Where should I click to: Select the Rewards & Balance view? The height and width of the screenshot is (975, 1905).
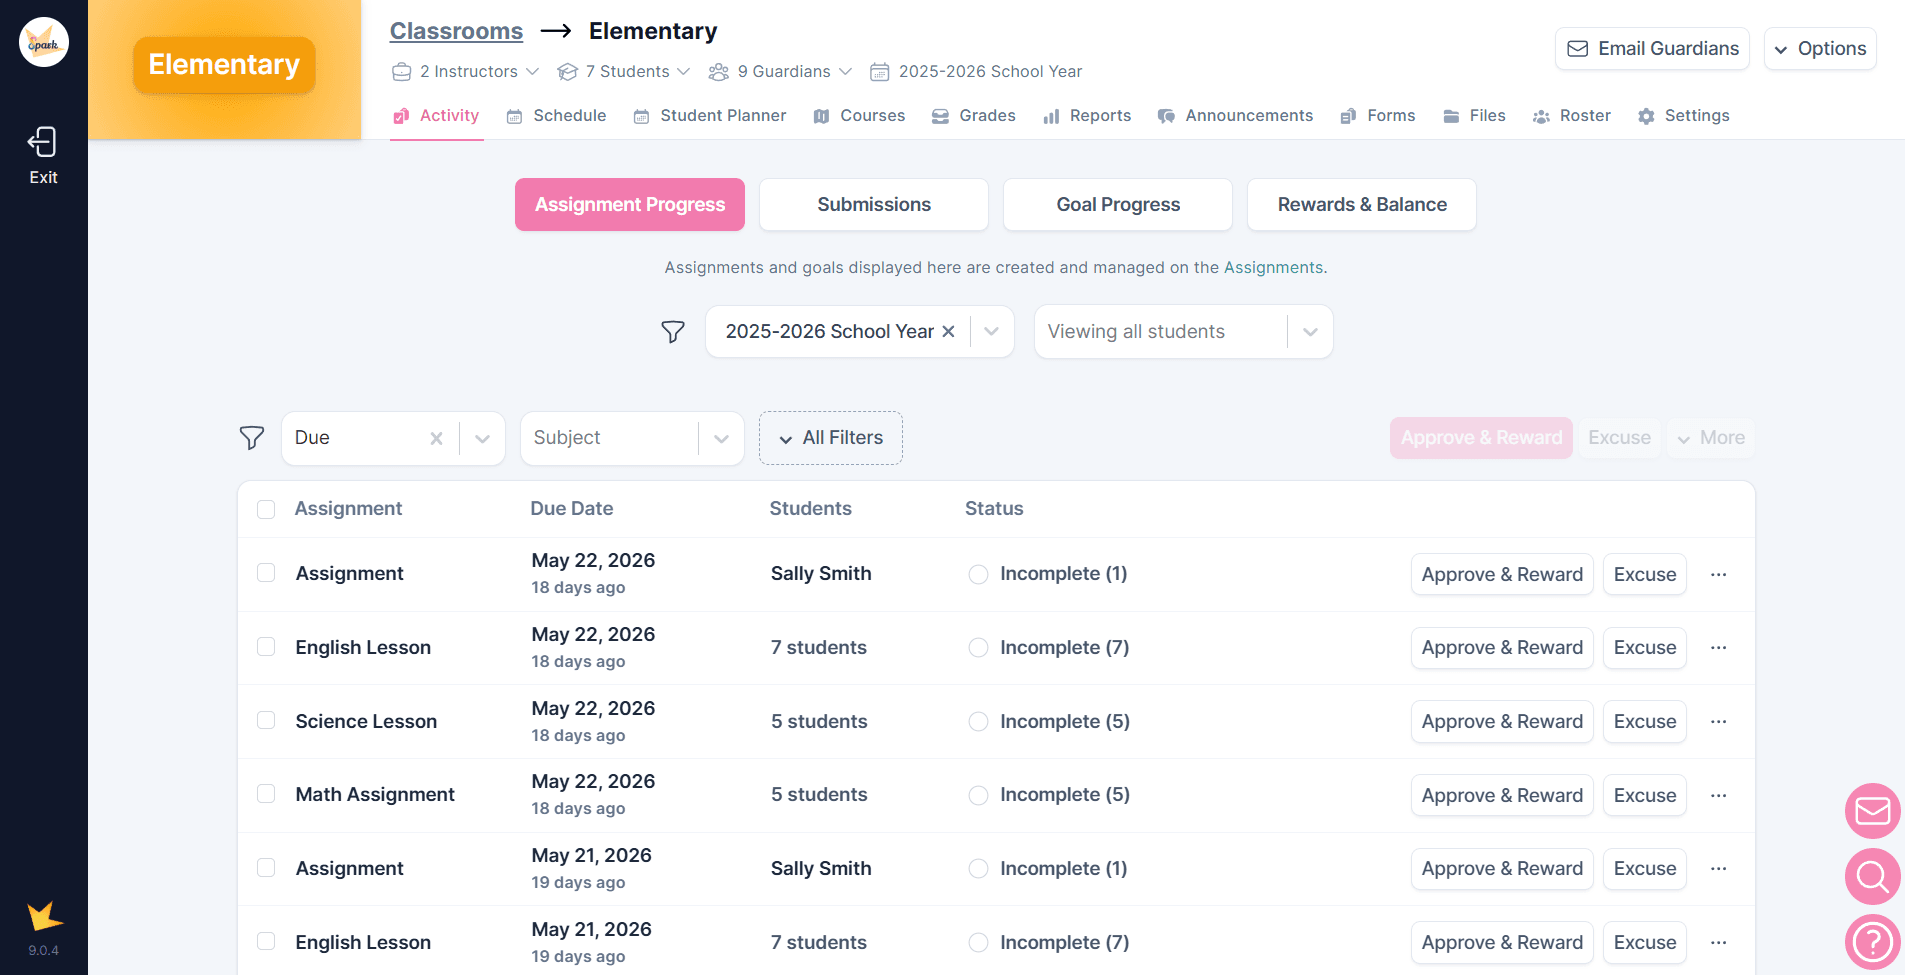[1362, 205]
